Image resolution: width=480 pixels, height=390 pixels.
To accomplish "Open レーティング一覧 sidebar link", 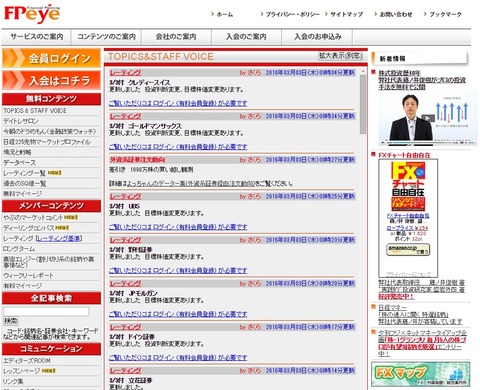I will click(25, 173).
